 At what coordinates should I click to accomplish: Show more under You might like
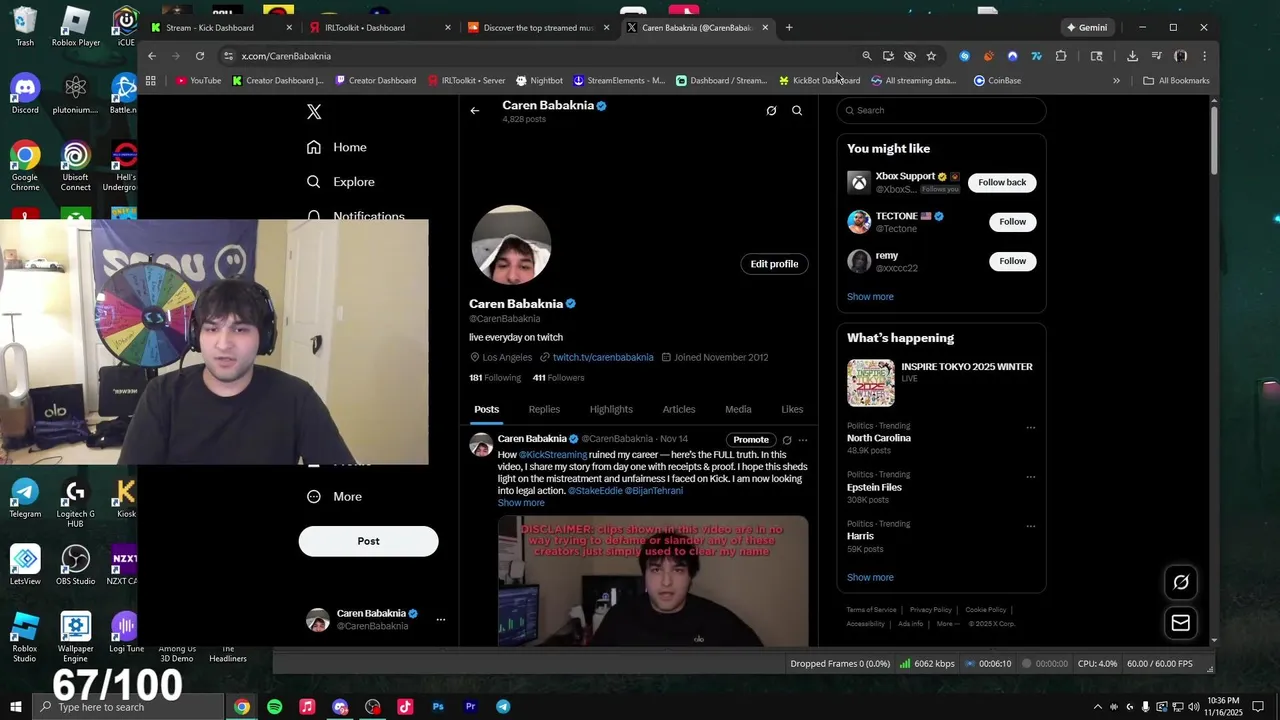870,297
